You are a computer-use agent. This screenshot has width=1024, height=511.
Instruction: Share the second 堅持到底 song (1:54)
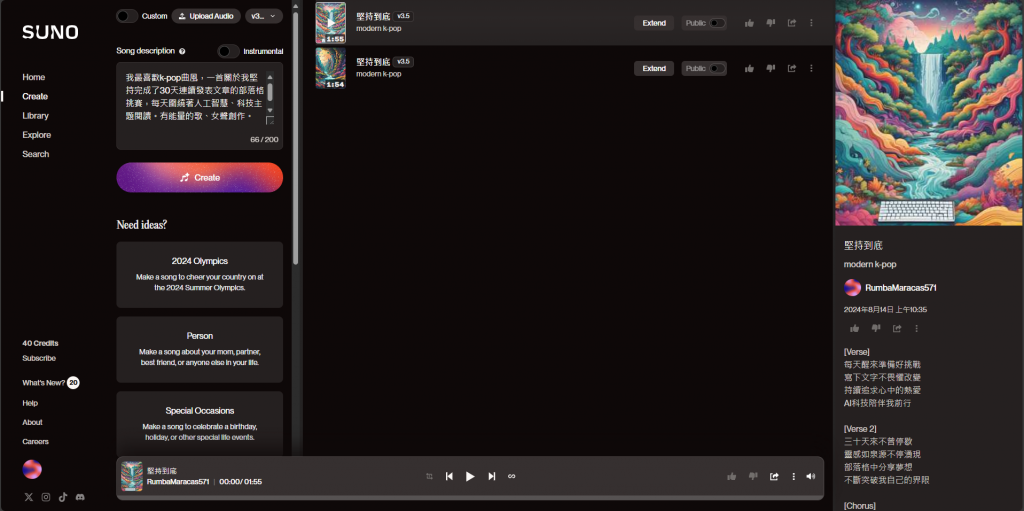(792, 68)
